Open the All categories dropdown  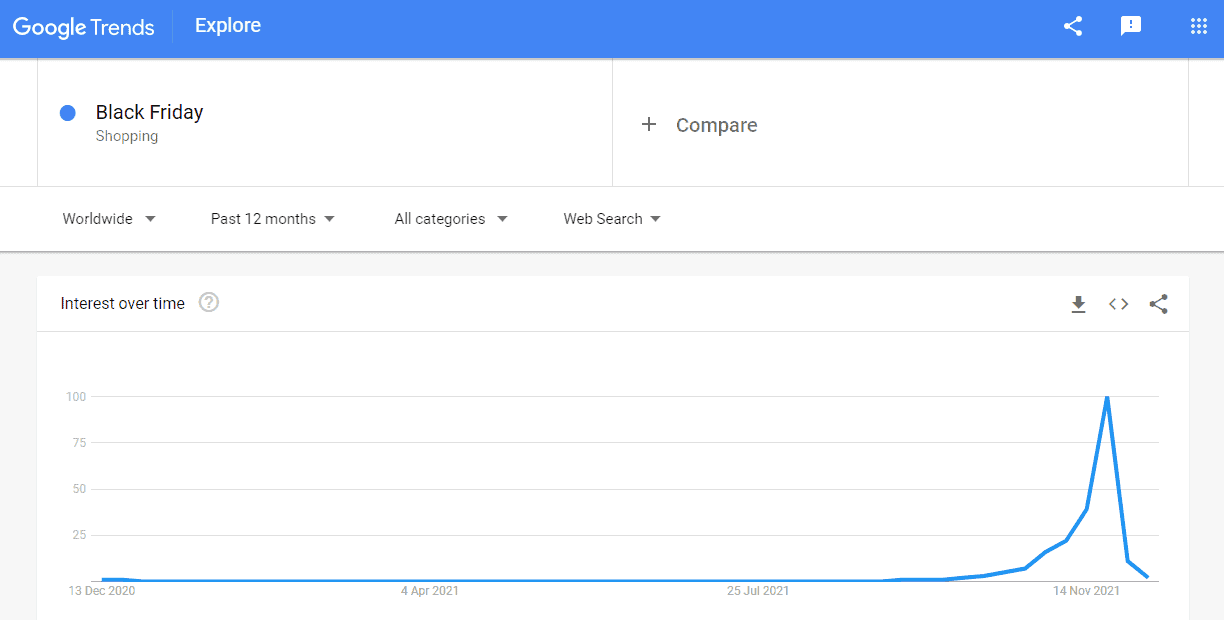tap(451, 219)
